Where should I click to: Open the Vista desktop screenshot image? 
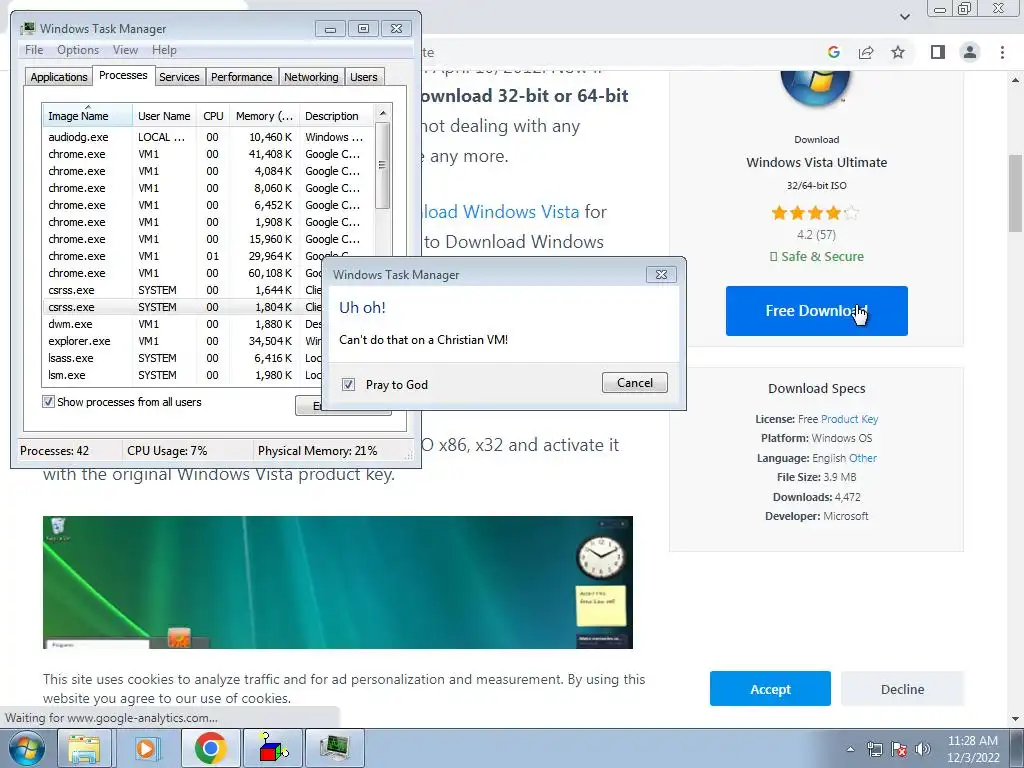tap(338, 583)
